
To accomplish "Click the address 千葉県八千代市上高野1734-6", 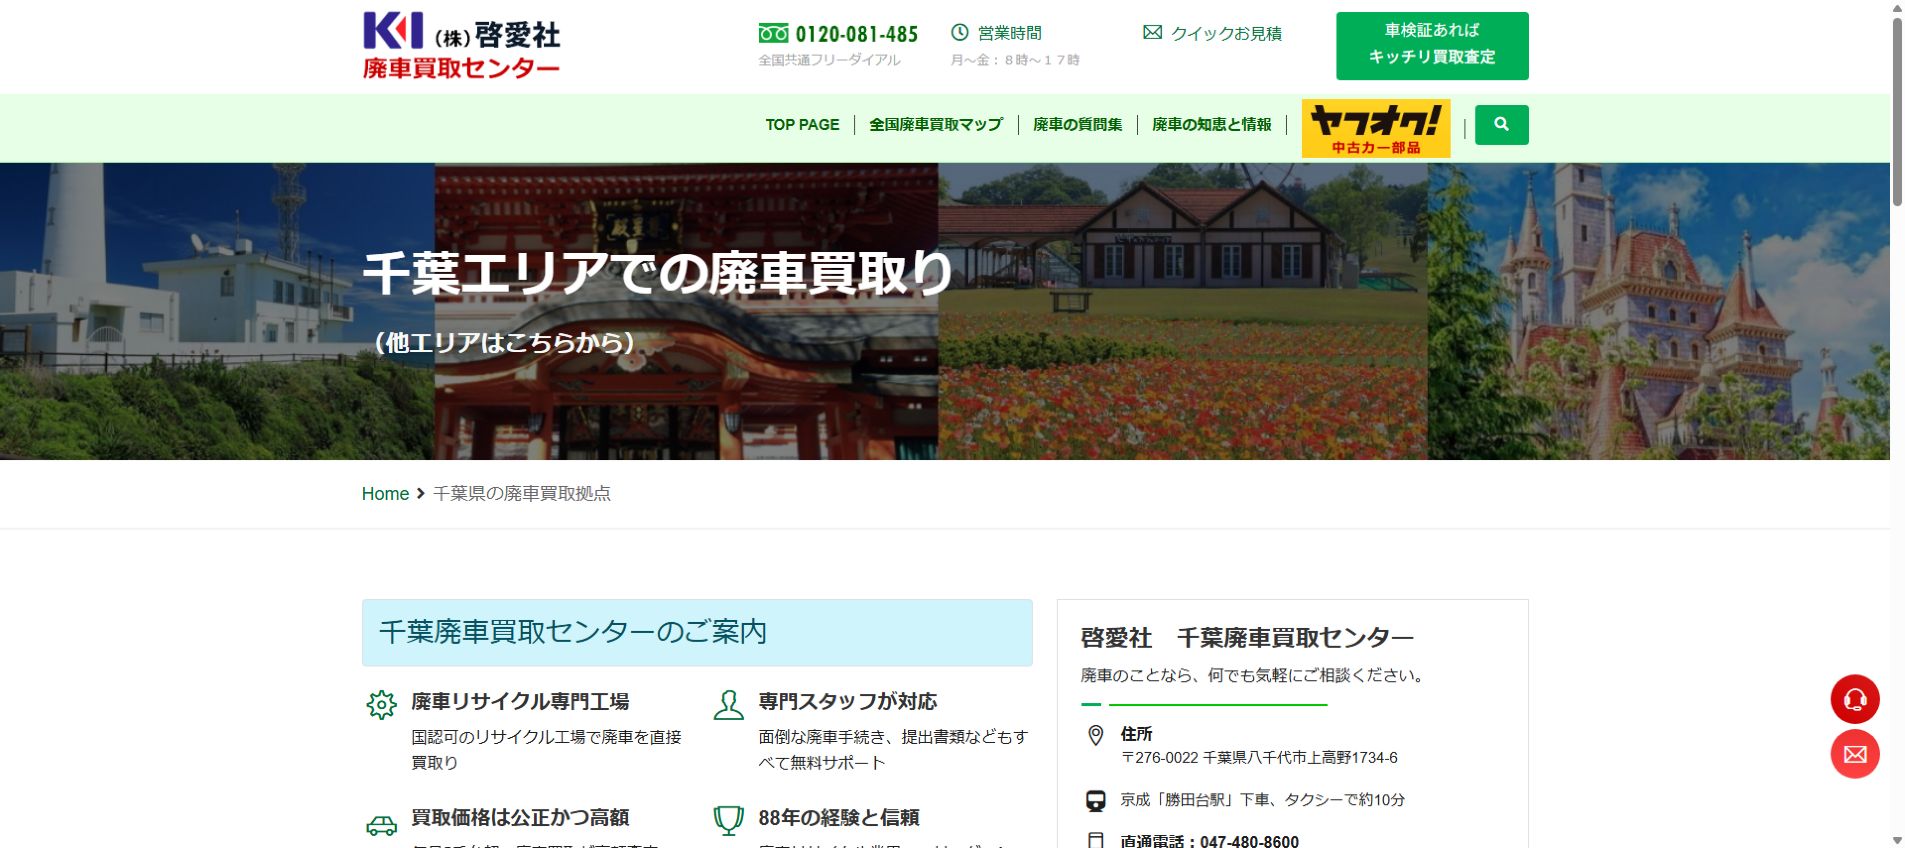I will [1300, 758].
